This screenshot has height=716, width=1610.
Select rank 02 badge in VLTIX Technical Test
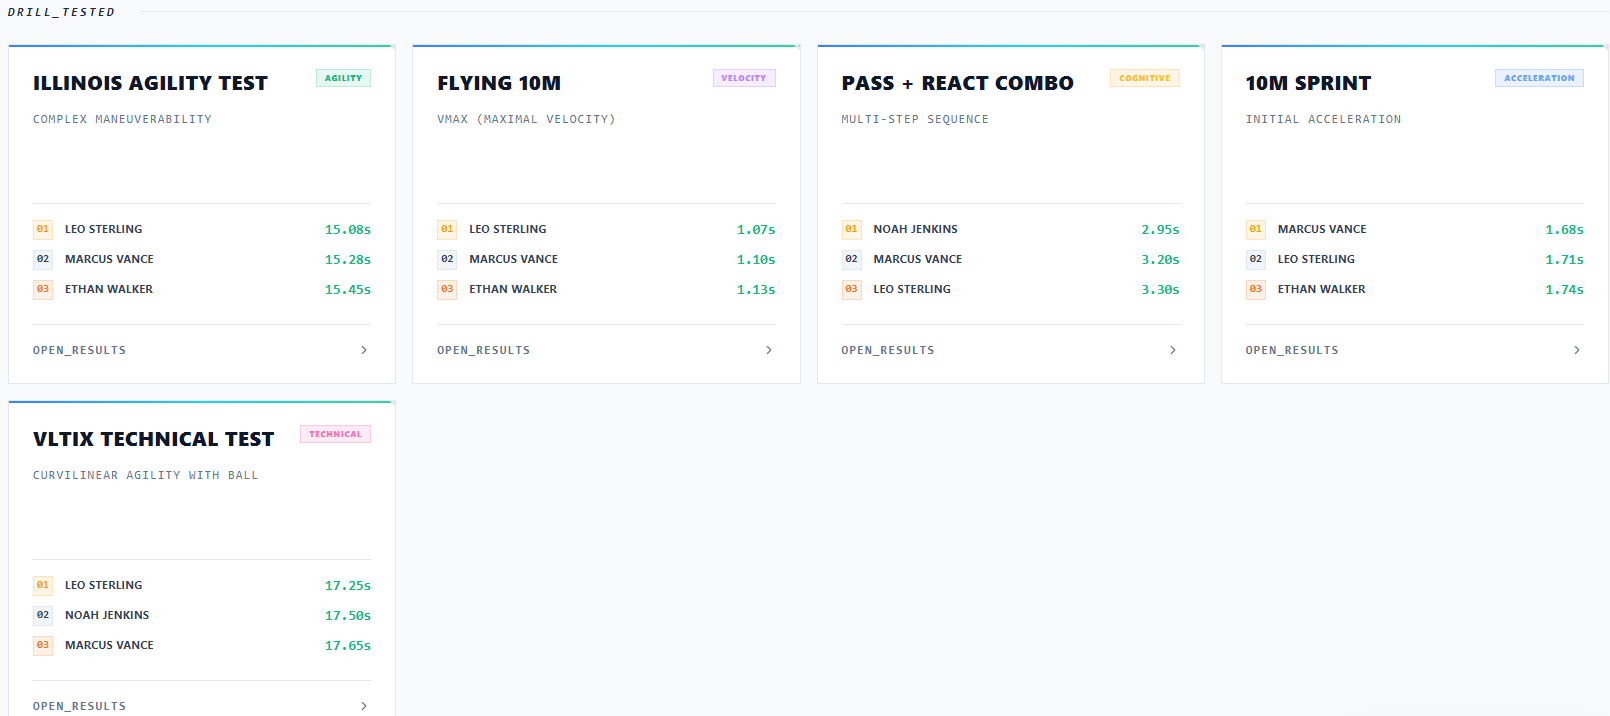tap(43, 615)
